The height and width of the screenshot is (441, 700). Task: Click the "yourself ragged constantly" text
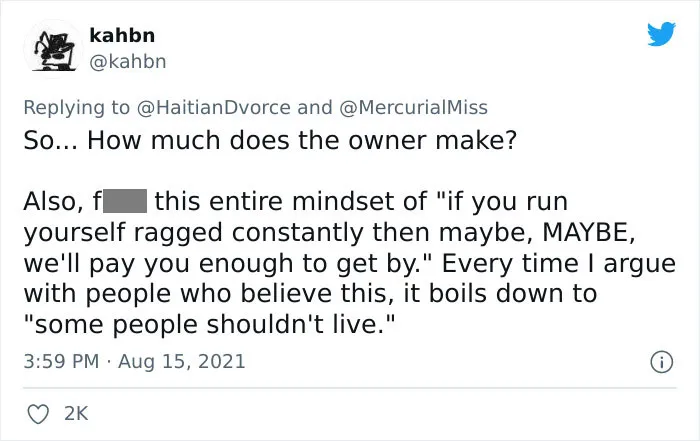(x=192, y=232)
